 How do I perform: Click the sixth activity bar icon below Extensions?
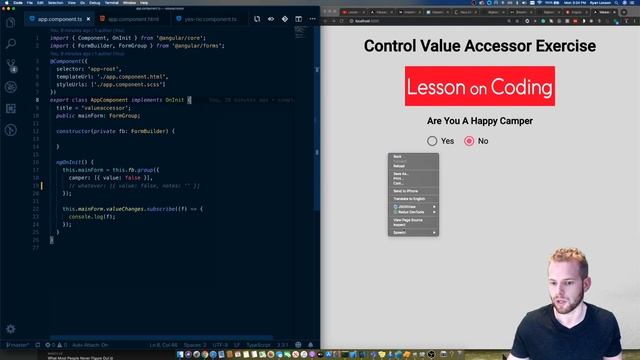[11, 130]
